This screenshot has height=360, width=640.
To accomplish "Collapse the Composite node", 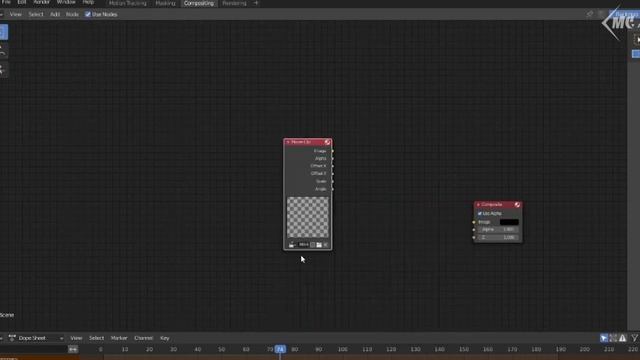I will pyautogui.click(x=478, y=204).
